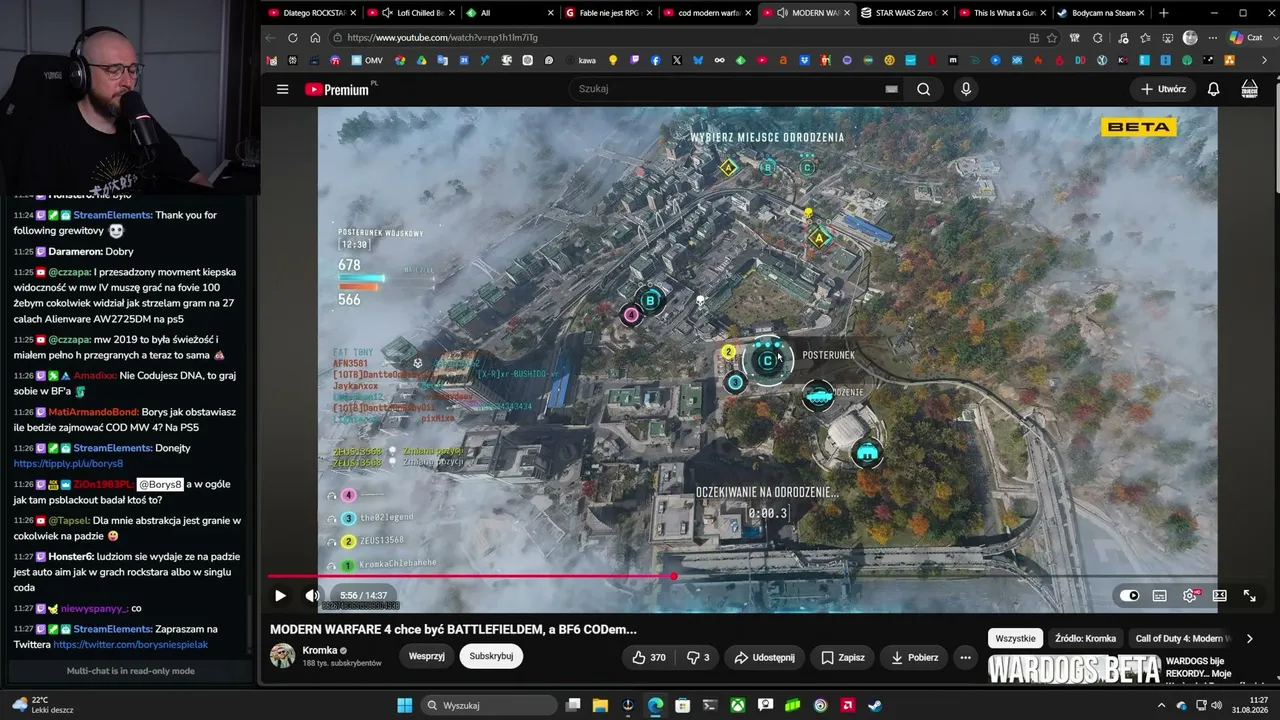Mute the video volume
This screenshot has width=1280, height=720.
(x=312, y=595)
